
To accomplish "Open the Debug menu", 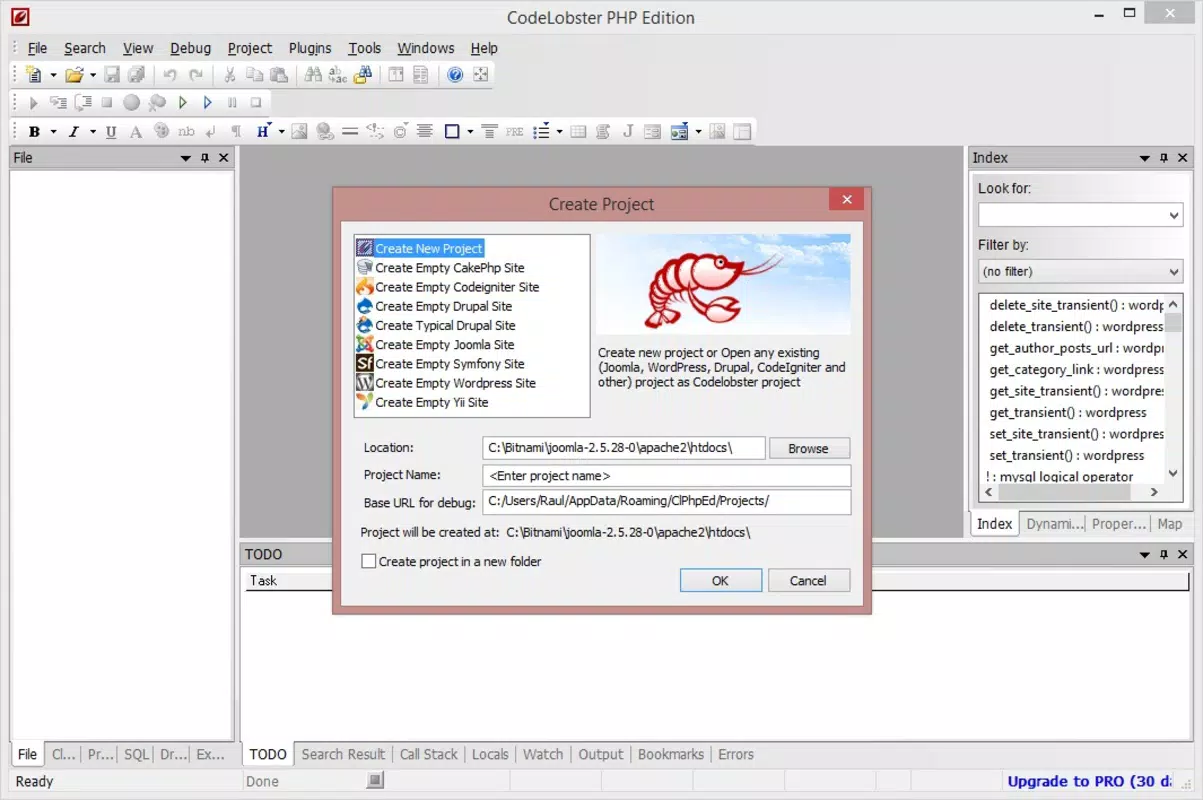I will tap(190, 48).
